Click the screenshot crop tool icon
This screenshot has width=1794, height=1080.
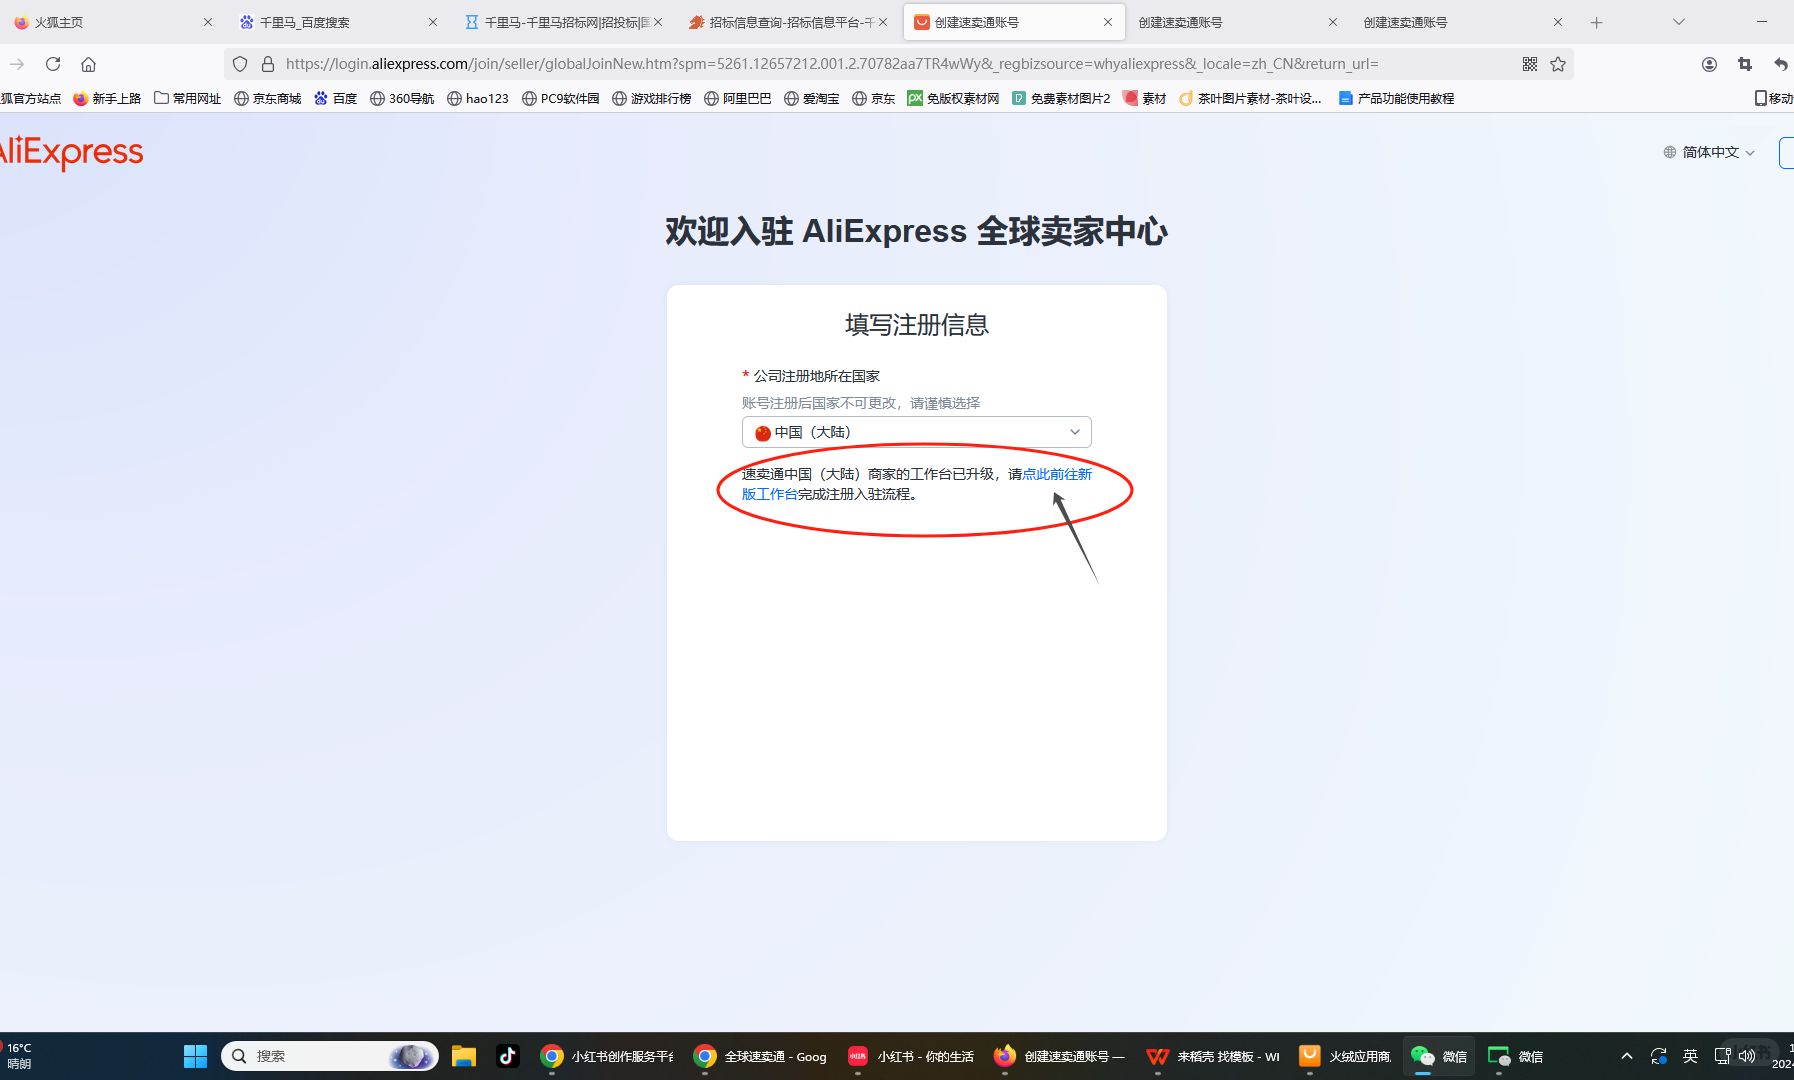pyautogui.click(x=1745, y=64)
